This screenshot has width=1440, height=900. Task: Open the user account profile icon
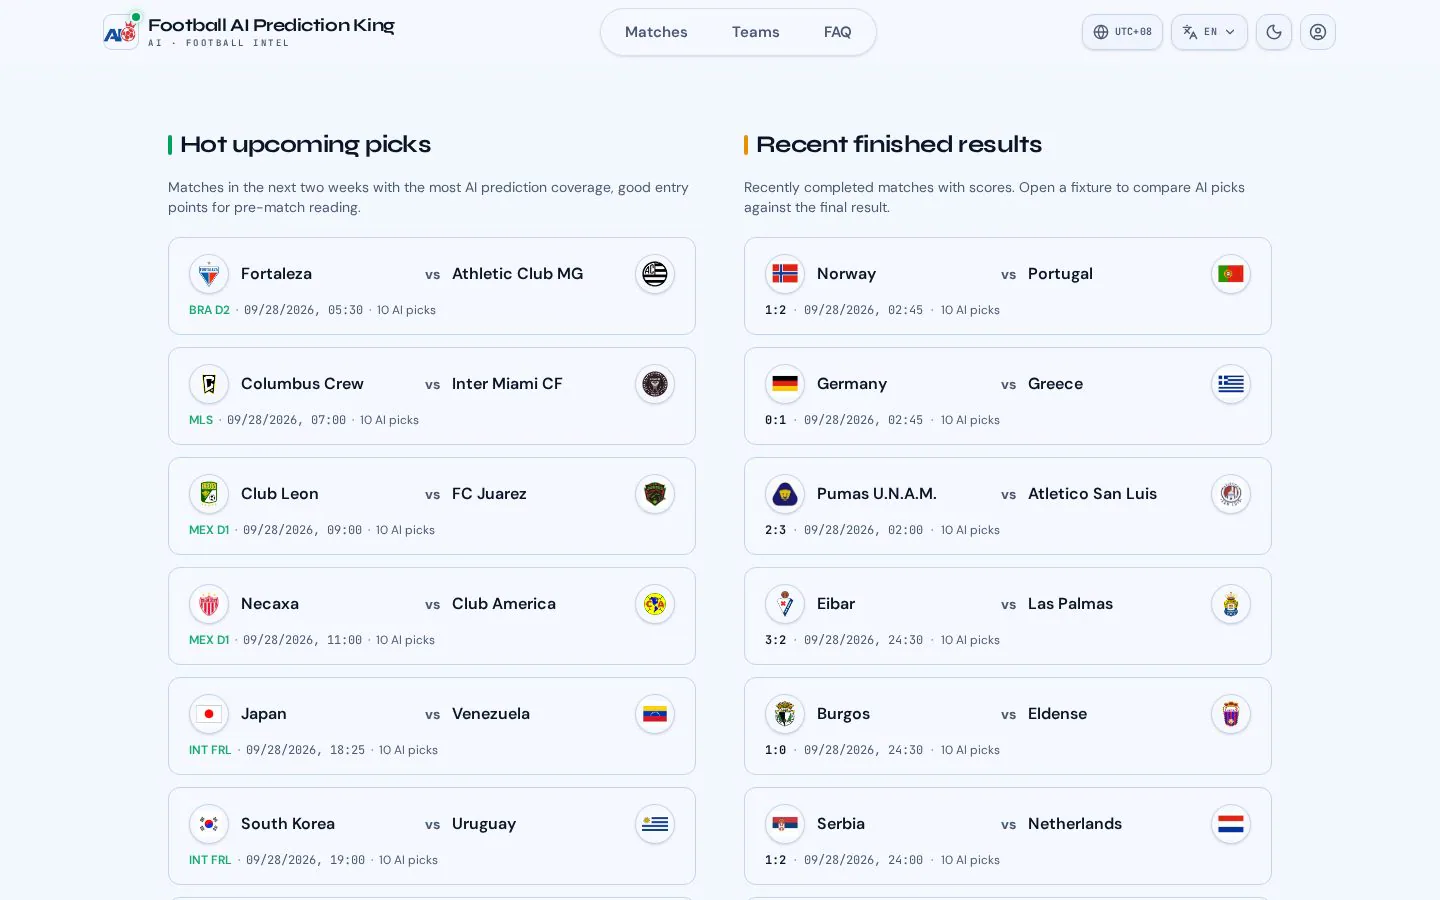(x=1318, y=32)
